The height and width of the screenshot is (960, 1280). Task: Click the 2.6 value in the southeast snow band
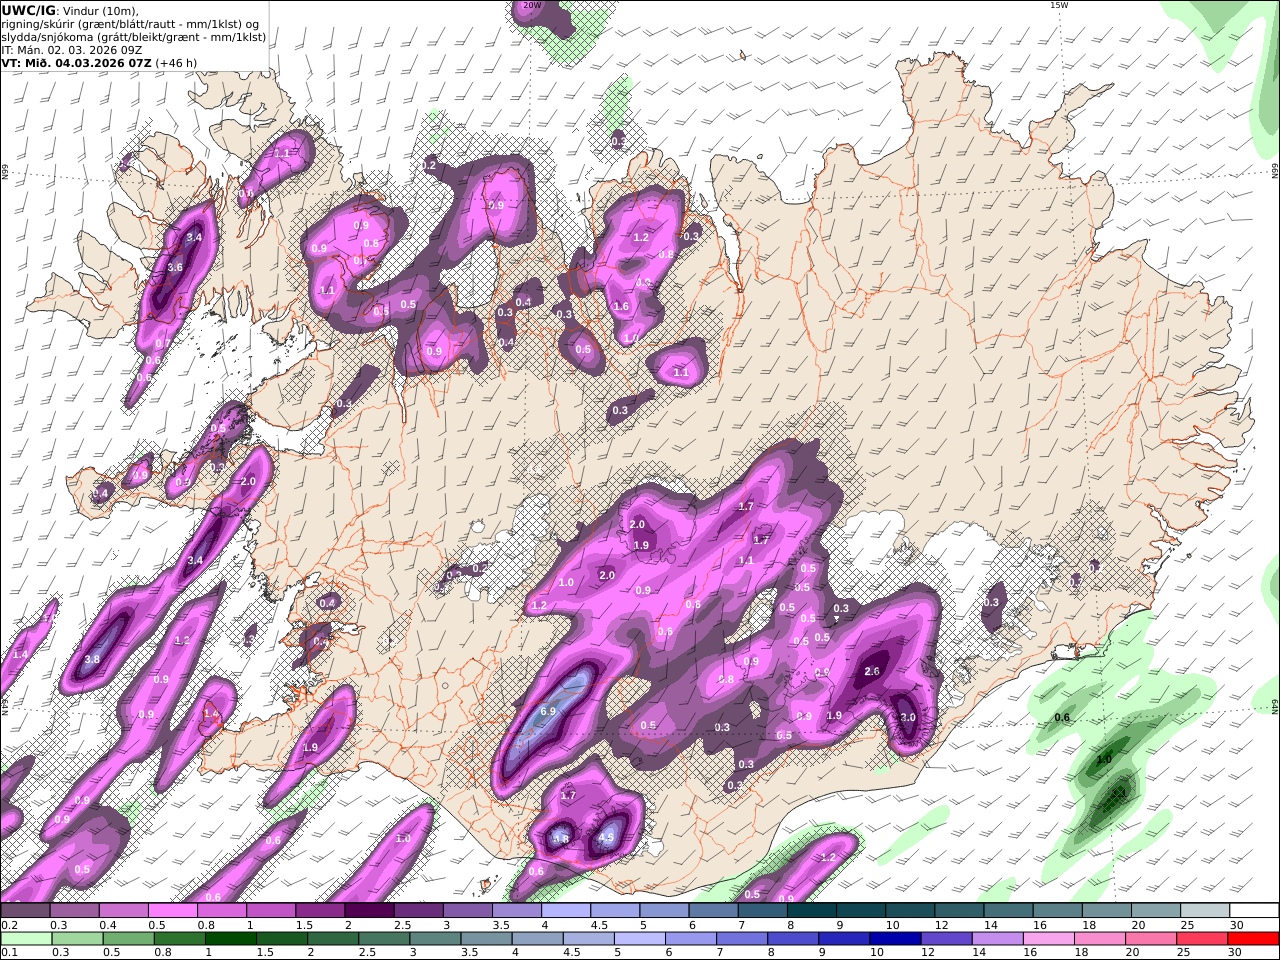coord(872,671)
